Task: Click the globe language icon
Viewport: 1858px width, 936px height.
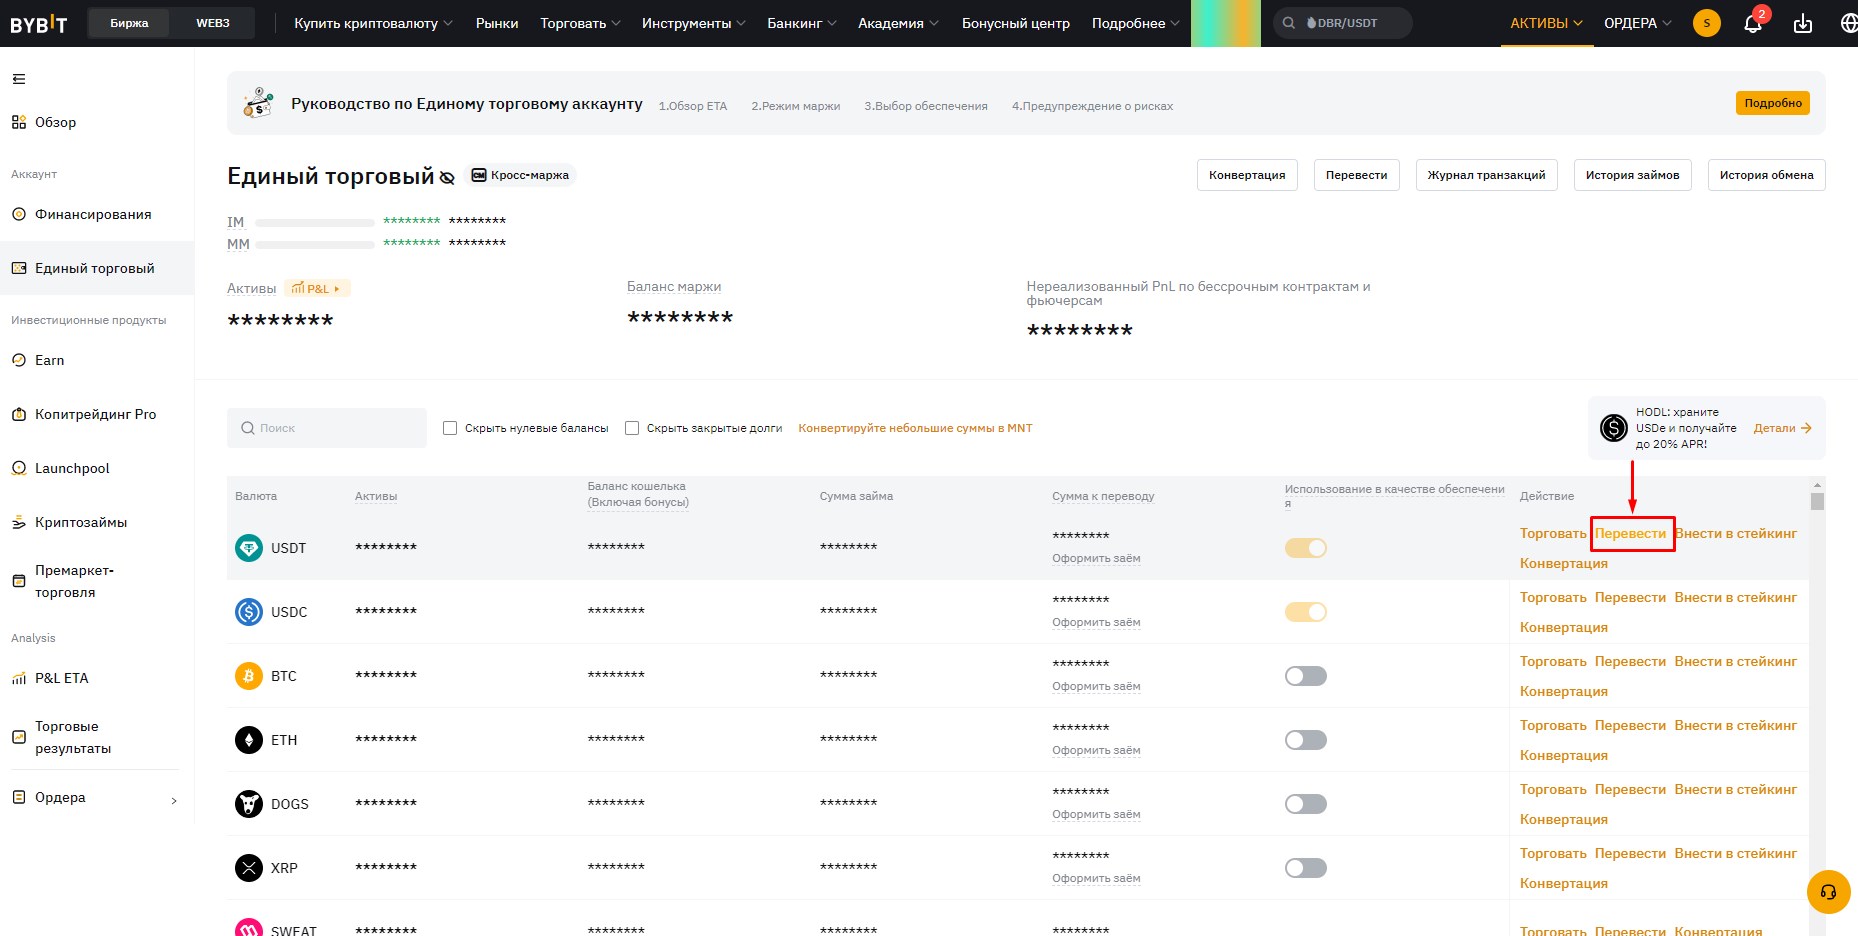Action: coord(1849,23)
